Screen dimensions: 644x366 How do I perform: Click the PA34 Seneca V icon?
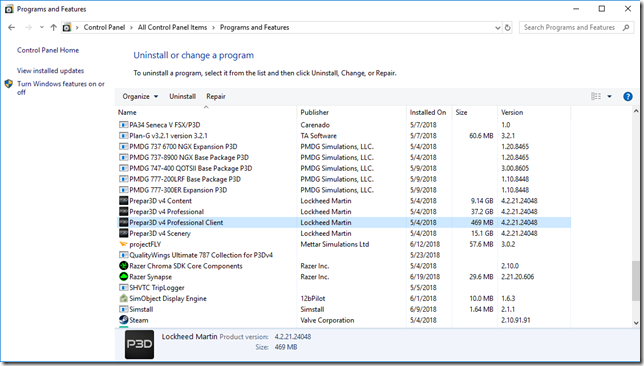click(123, 125)
